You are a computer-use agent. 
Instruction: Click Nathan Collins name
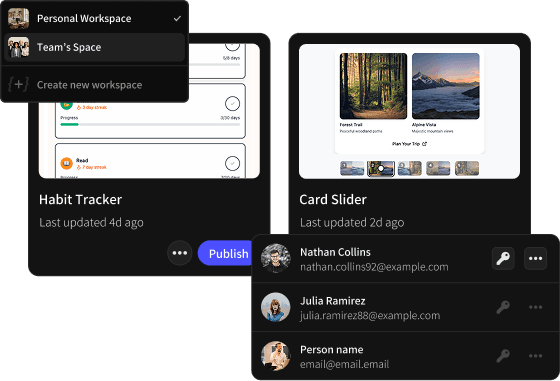coord(335,252)
